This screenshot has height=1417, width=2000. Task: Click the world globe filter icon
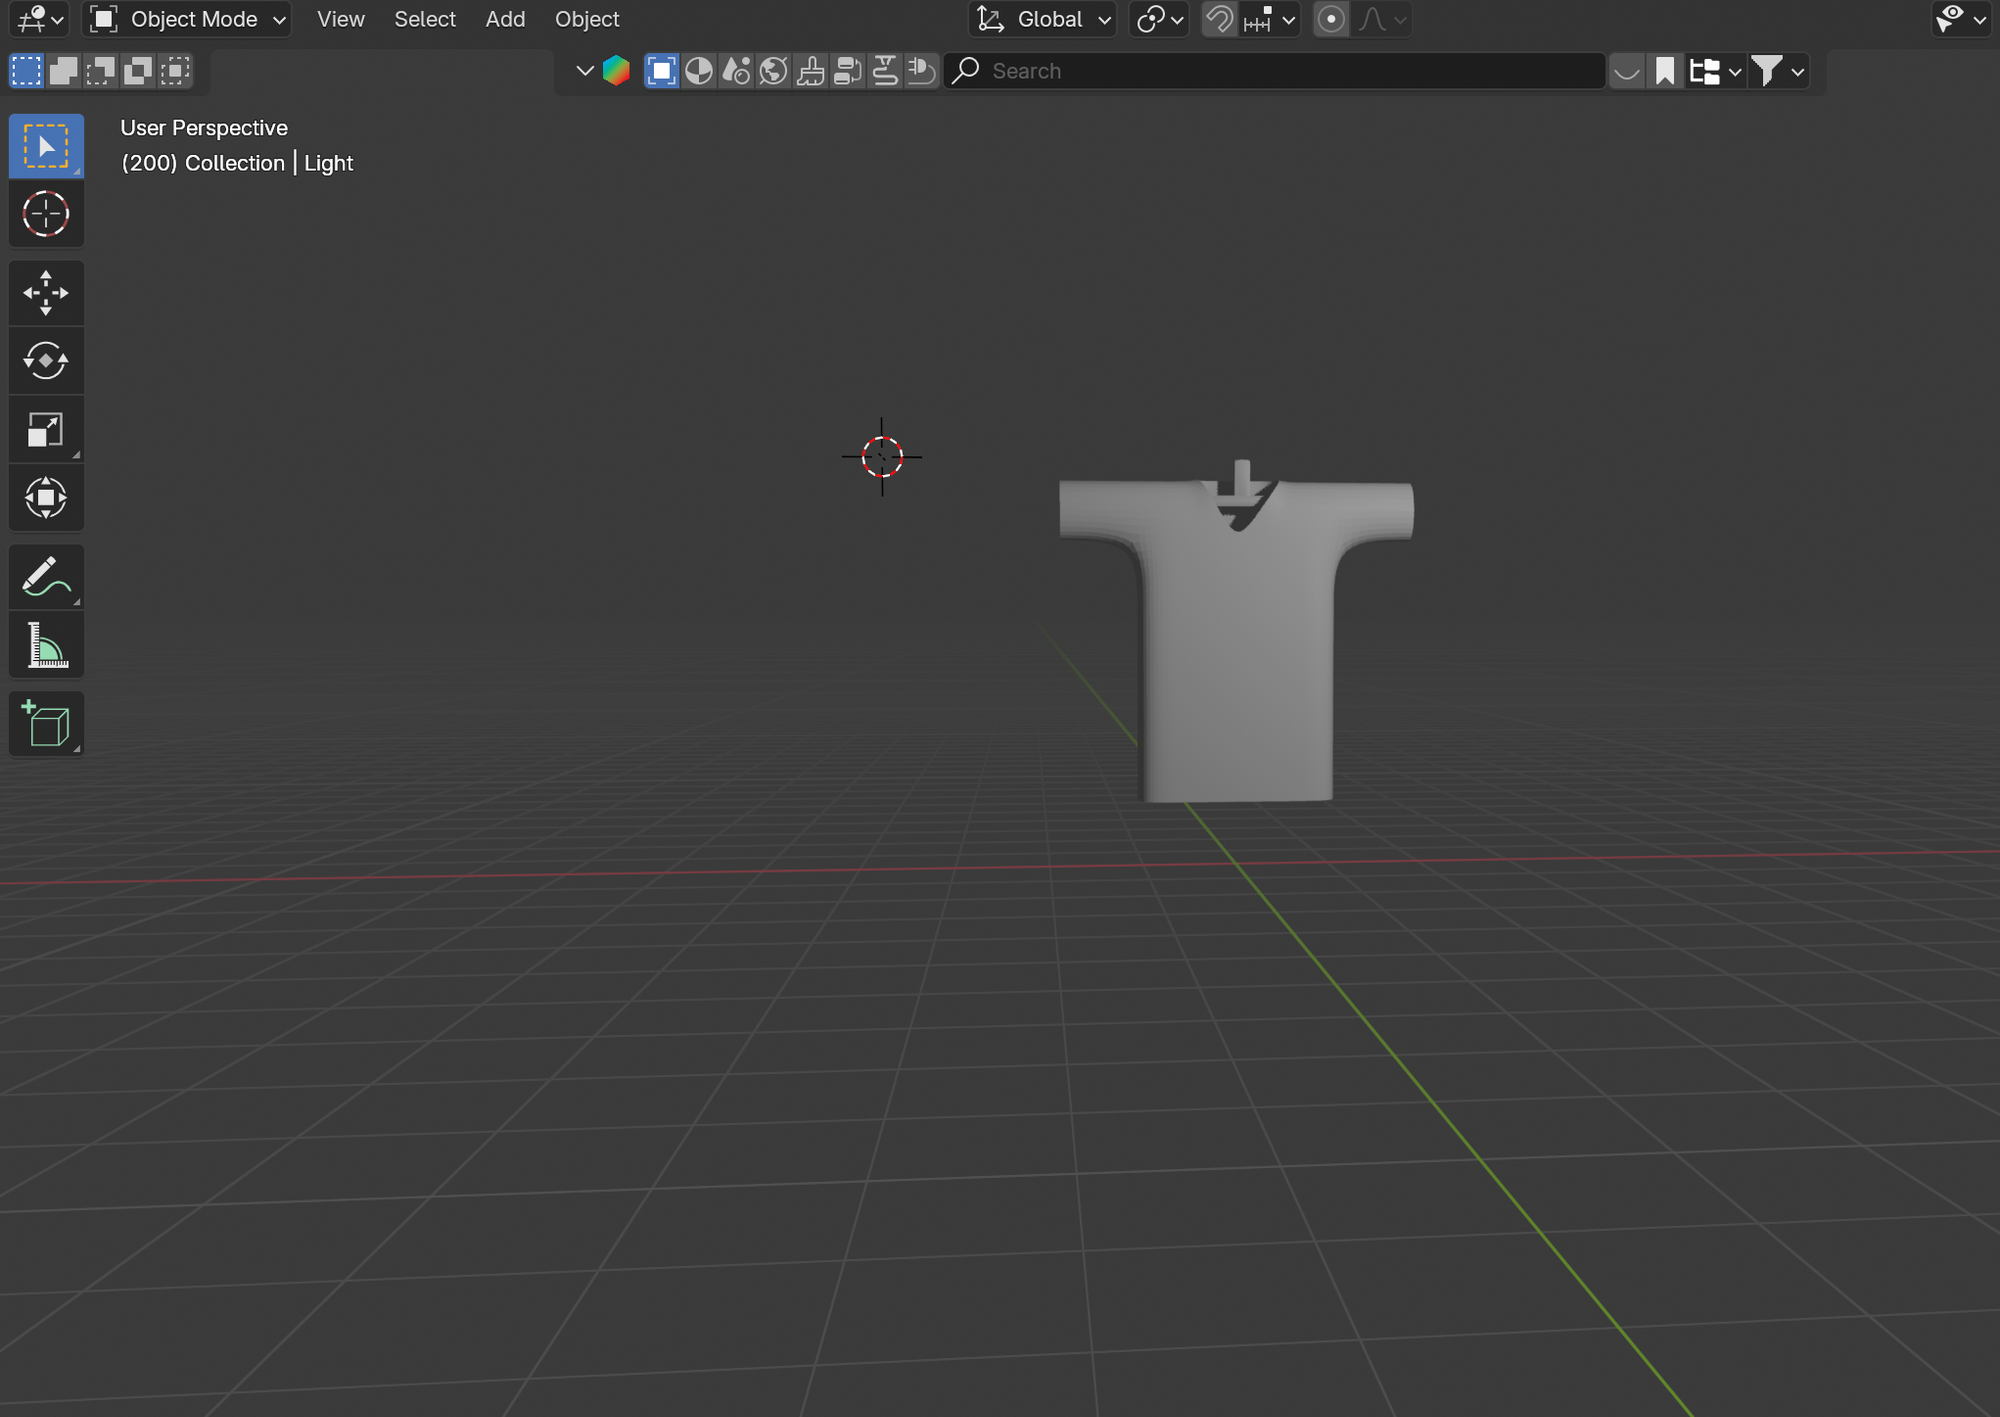click(773, 71)
